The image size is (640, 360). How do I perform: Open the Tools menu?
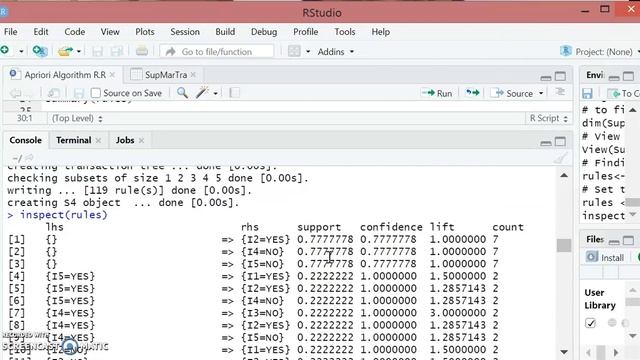(x=345, y=32)
